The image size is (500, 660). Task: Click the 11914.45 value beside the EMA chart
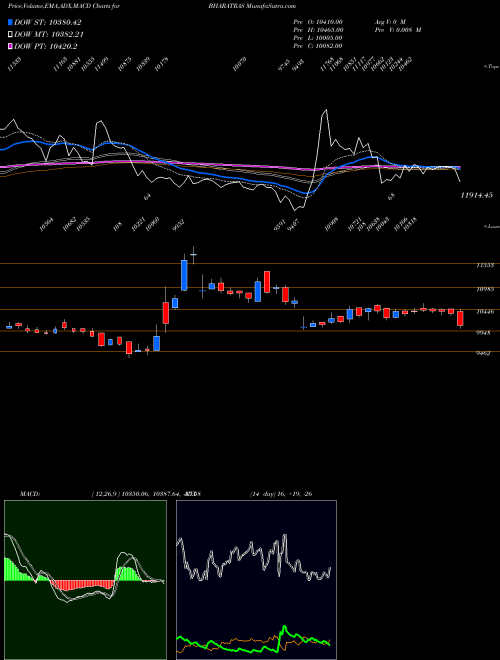pos(476,195)
